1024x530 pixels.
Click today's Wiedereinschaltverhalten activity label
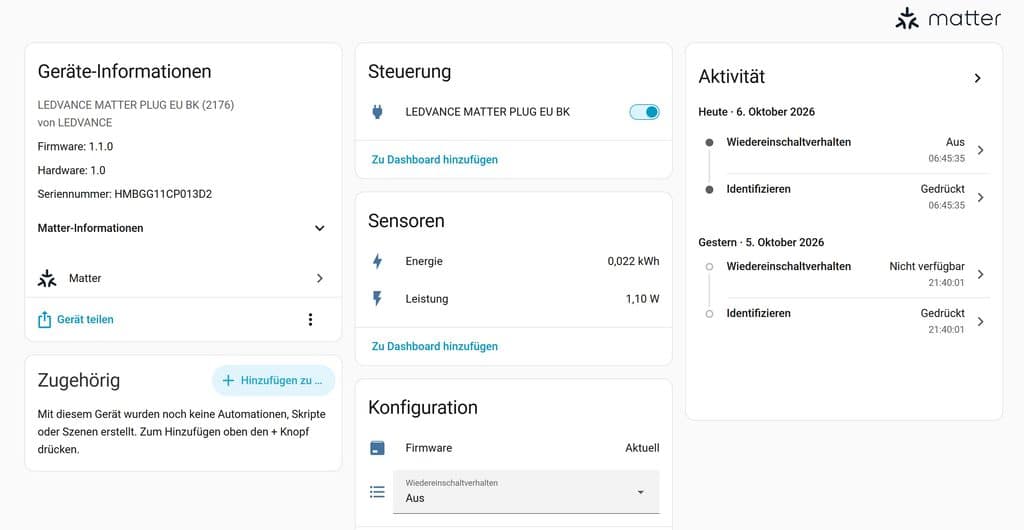[x=788, y=142]
